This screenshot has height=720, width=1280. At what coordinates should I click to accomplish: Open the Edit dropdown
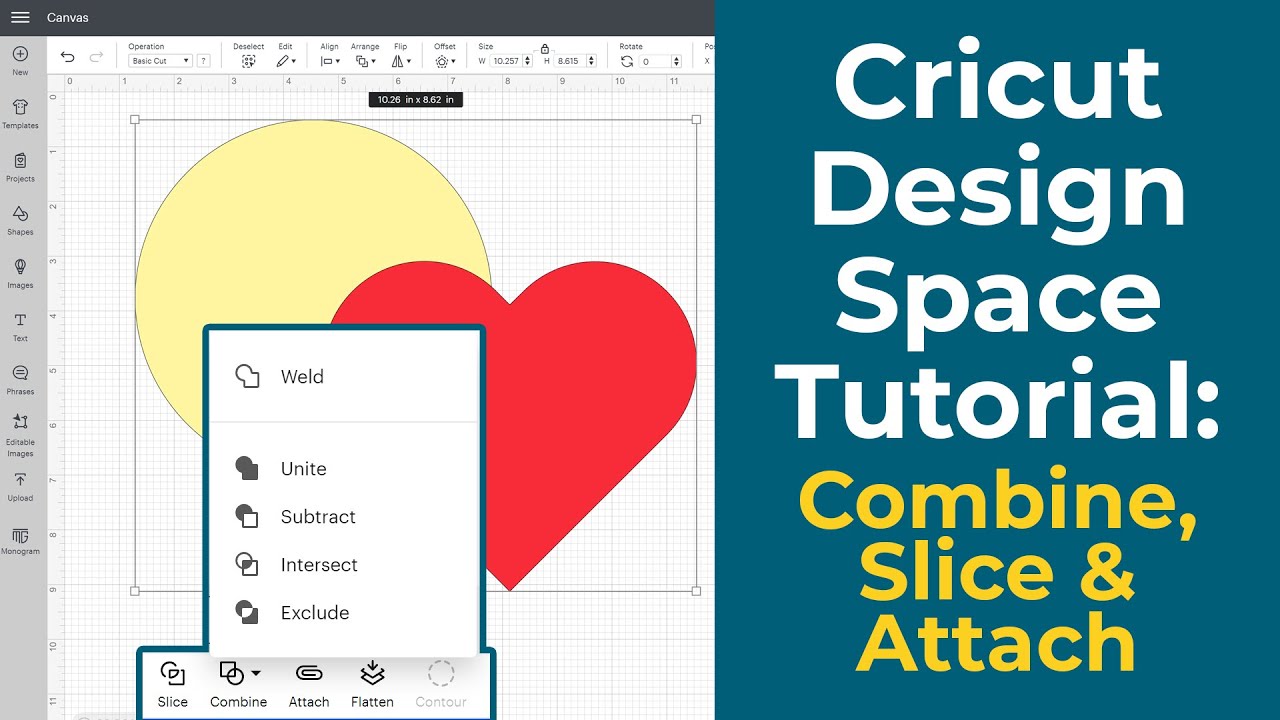[x=286, y=61]
